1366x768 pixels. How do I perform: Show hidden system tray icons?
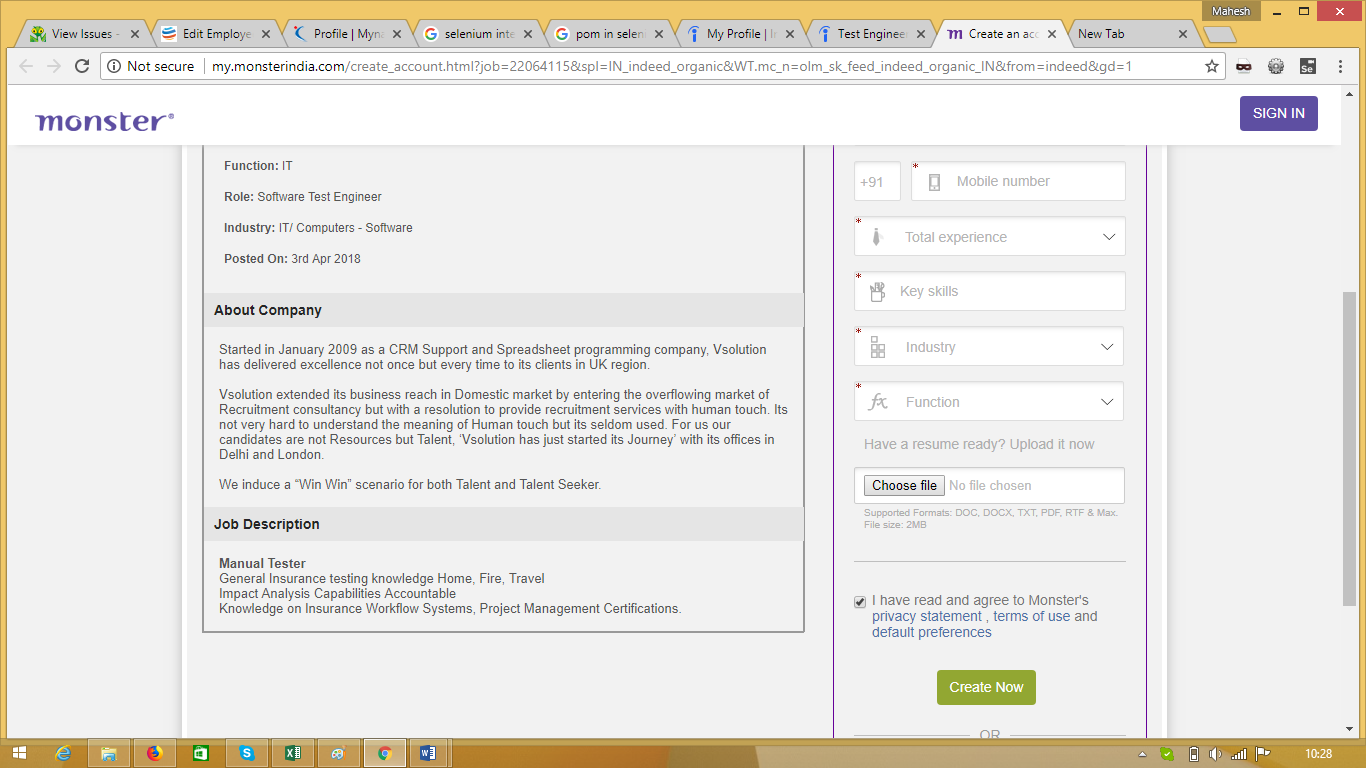(1143, 754)
